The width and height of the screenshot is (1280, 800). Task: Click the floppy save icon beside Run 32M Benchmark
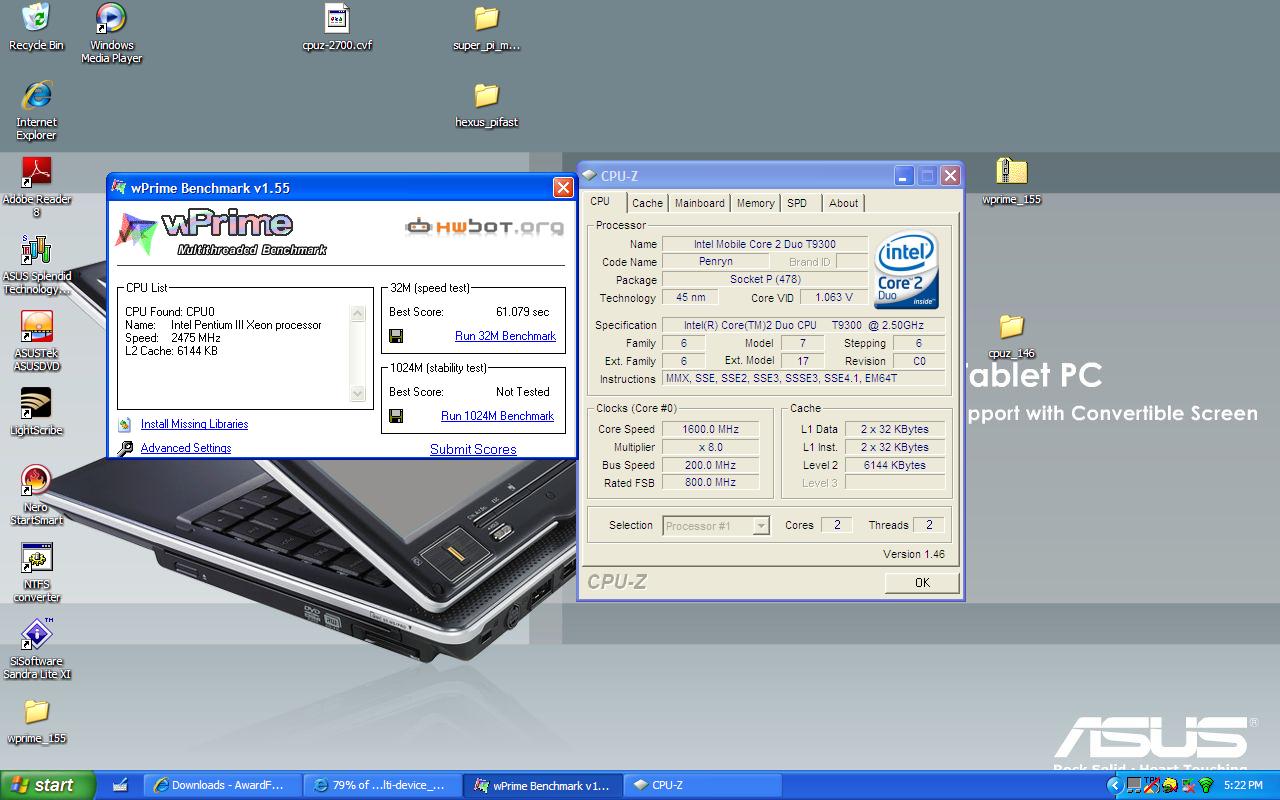(396, 336)
